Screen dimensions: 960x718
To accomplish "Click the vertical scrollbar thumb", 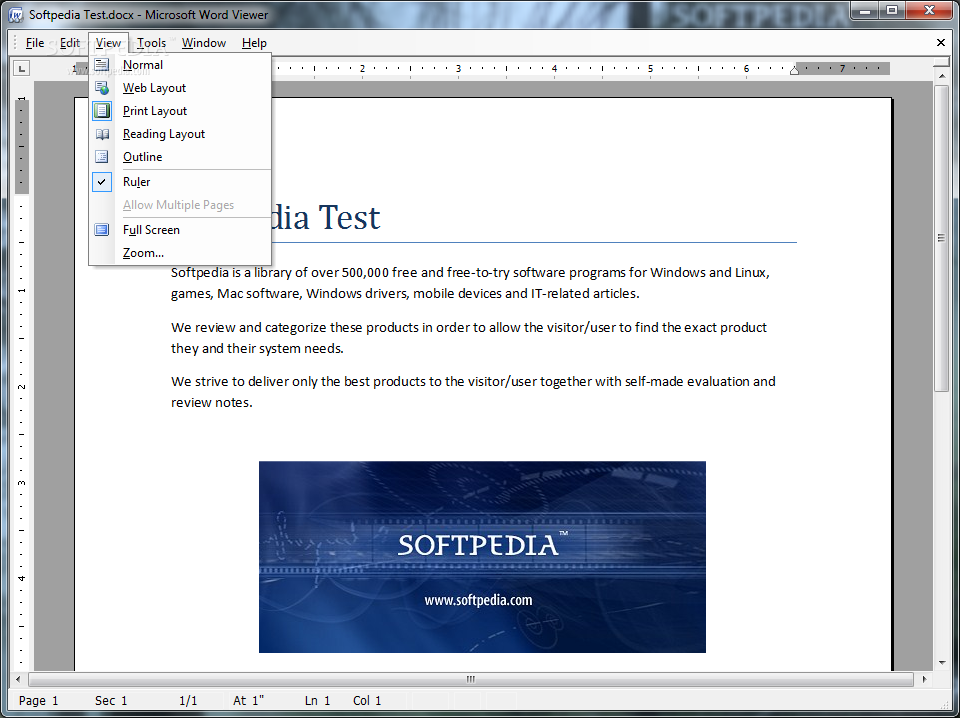I will 942,238.
